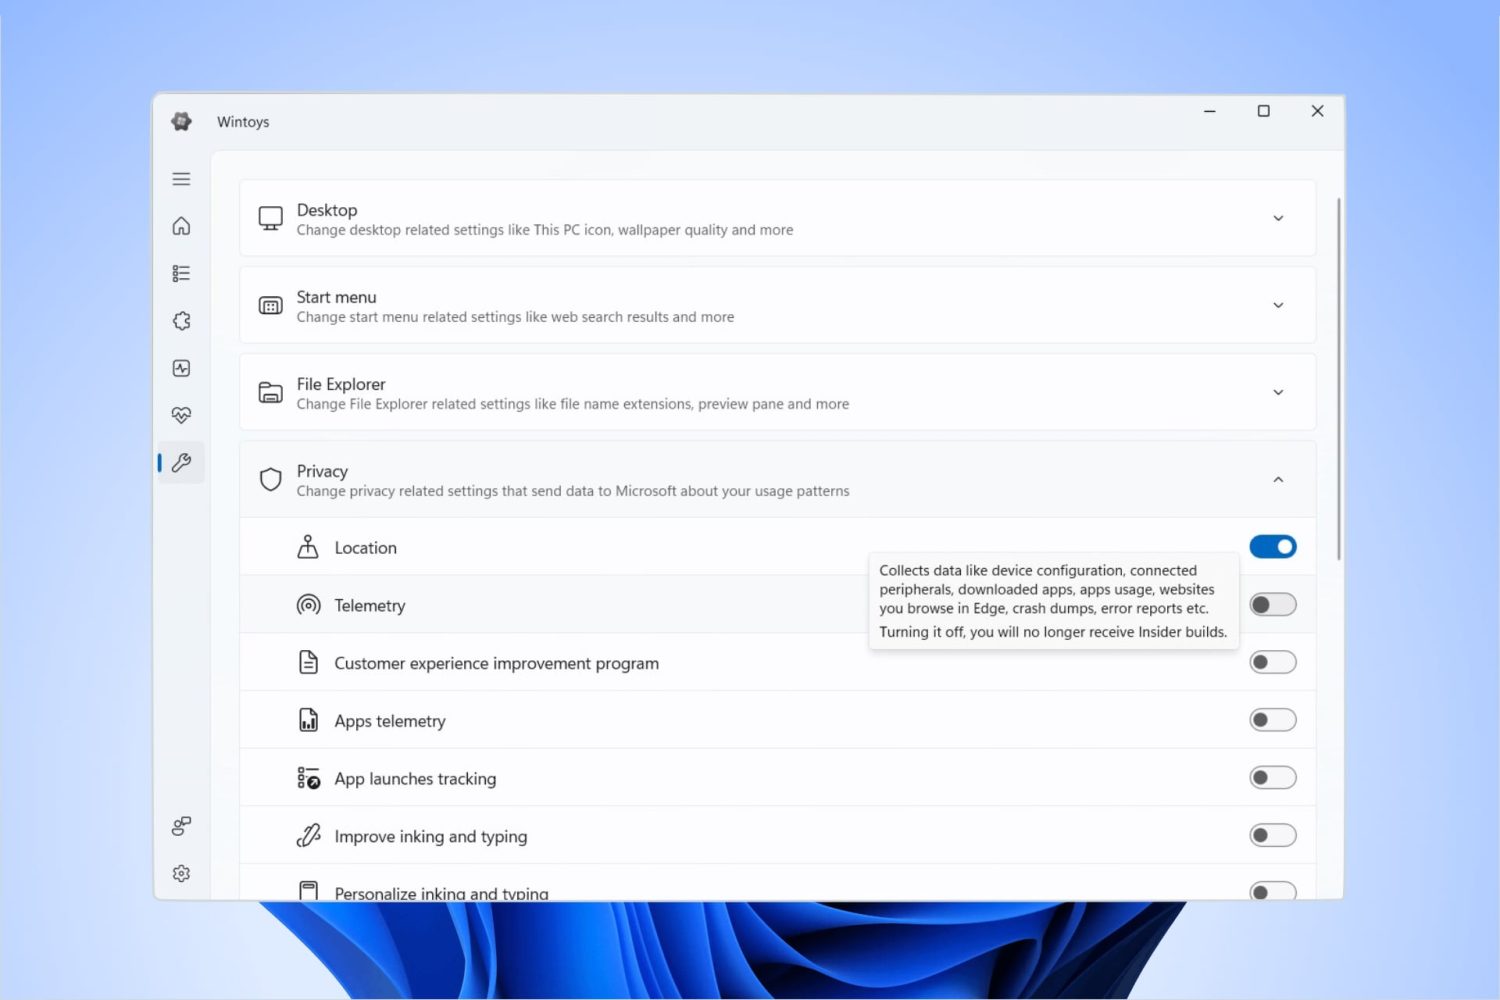This screenshot has width=1500, height=1000.
Task: Click the App launches tracking icon
Action: click(x=308, y=778)
